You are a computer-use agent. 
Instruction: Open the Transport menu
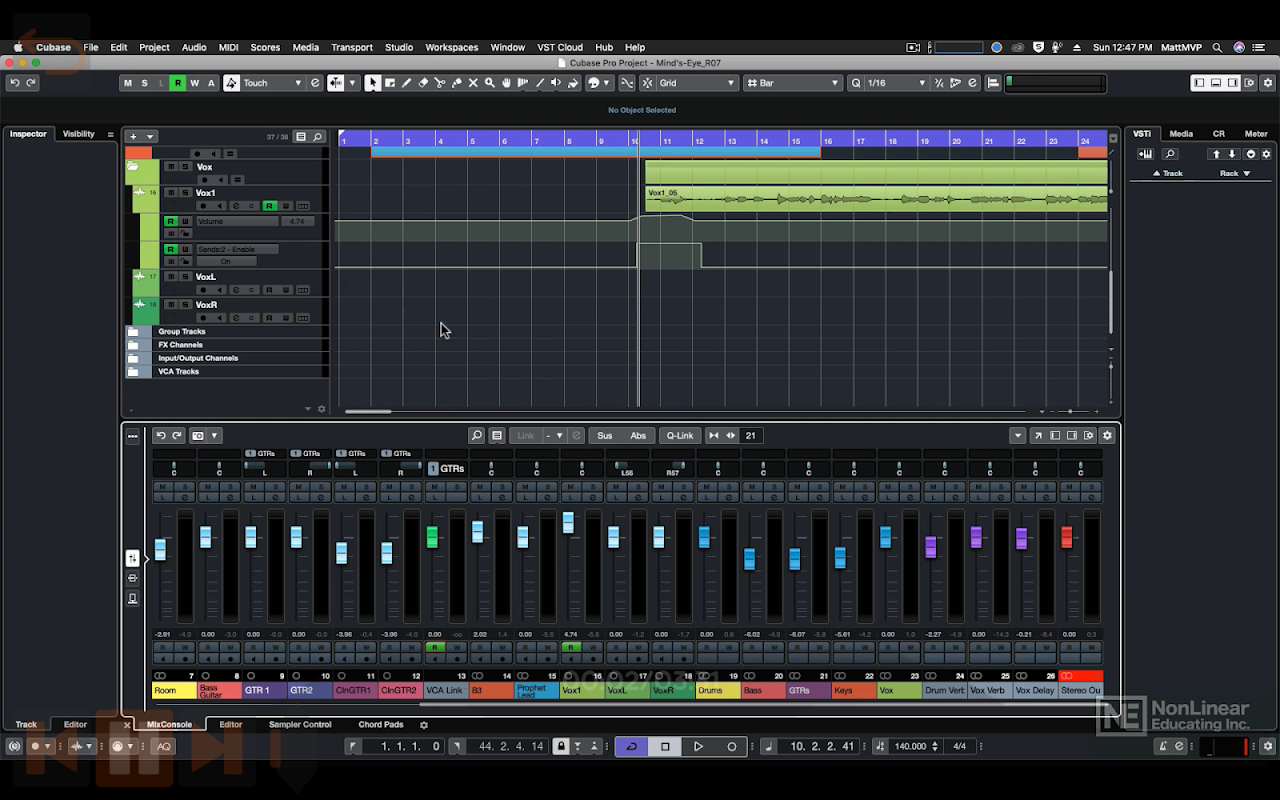point(351,47)
